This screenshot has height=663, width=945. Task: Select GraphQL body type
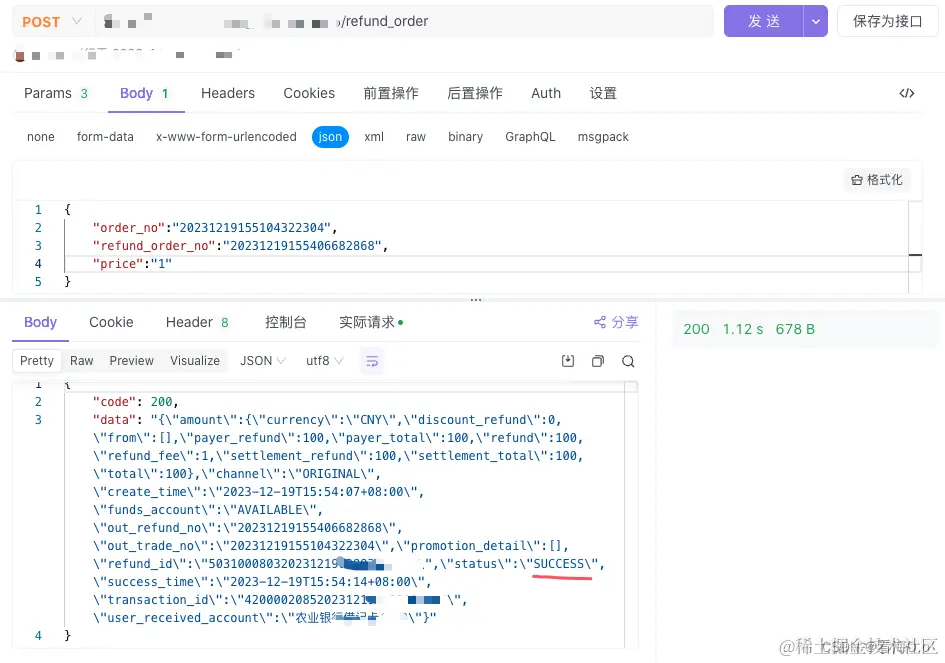pyautogui.click(x=530, y=137)
